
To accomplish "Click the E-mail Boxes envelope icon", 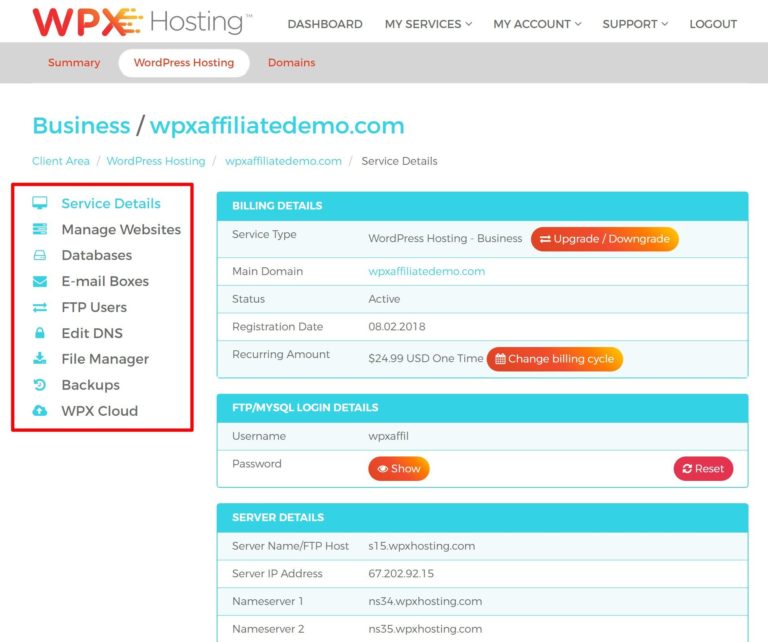I will click(40, 281).
